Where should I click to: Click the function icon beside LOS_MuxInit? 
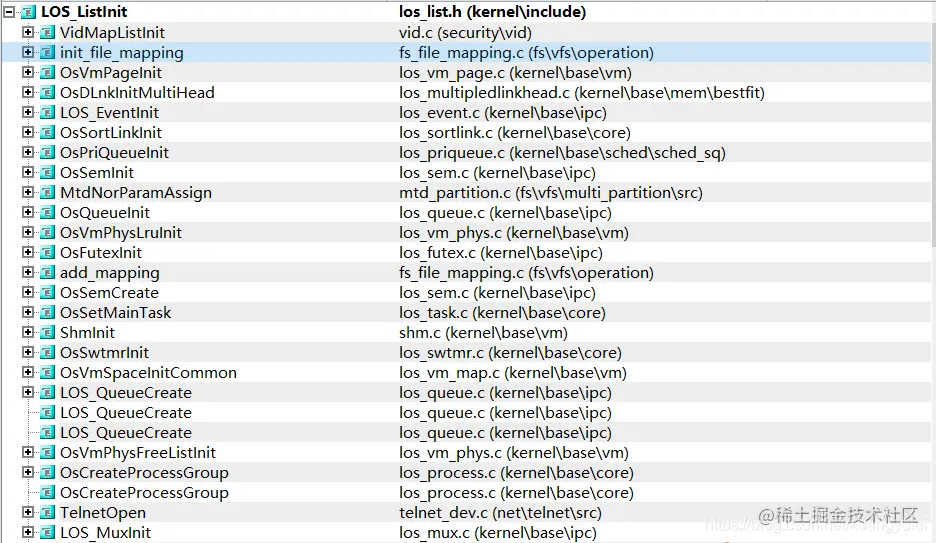[47, 532]
